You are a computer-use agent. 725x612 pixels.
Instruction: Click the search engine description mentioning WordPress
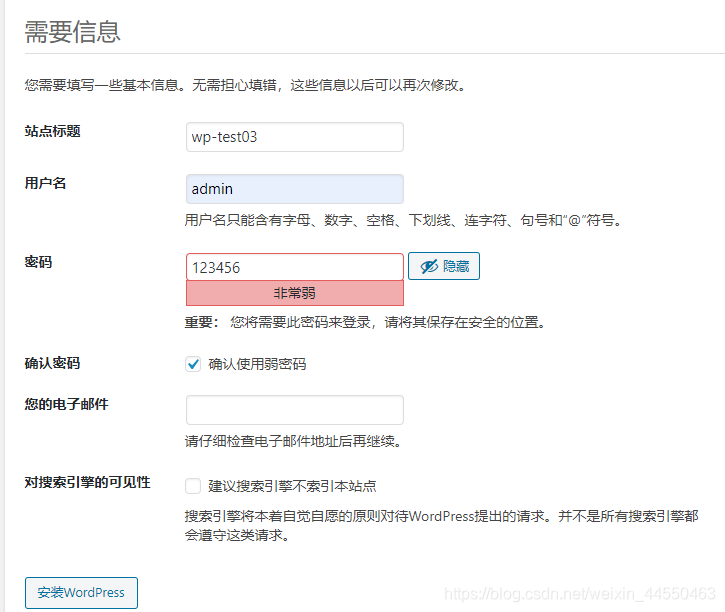point(442,526)
